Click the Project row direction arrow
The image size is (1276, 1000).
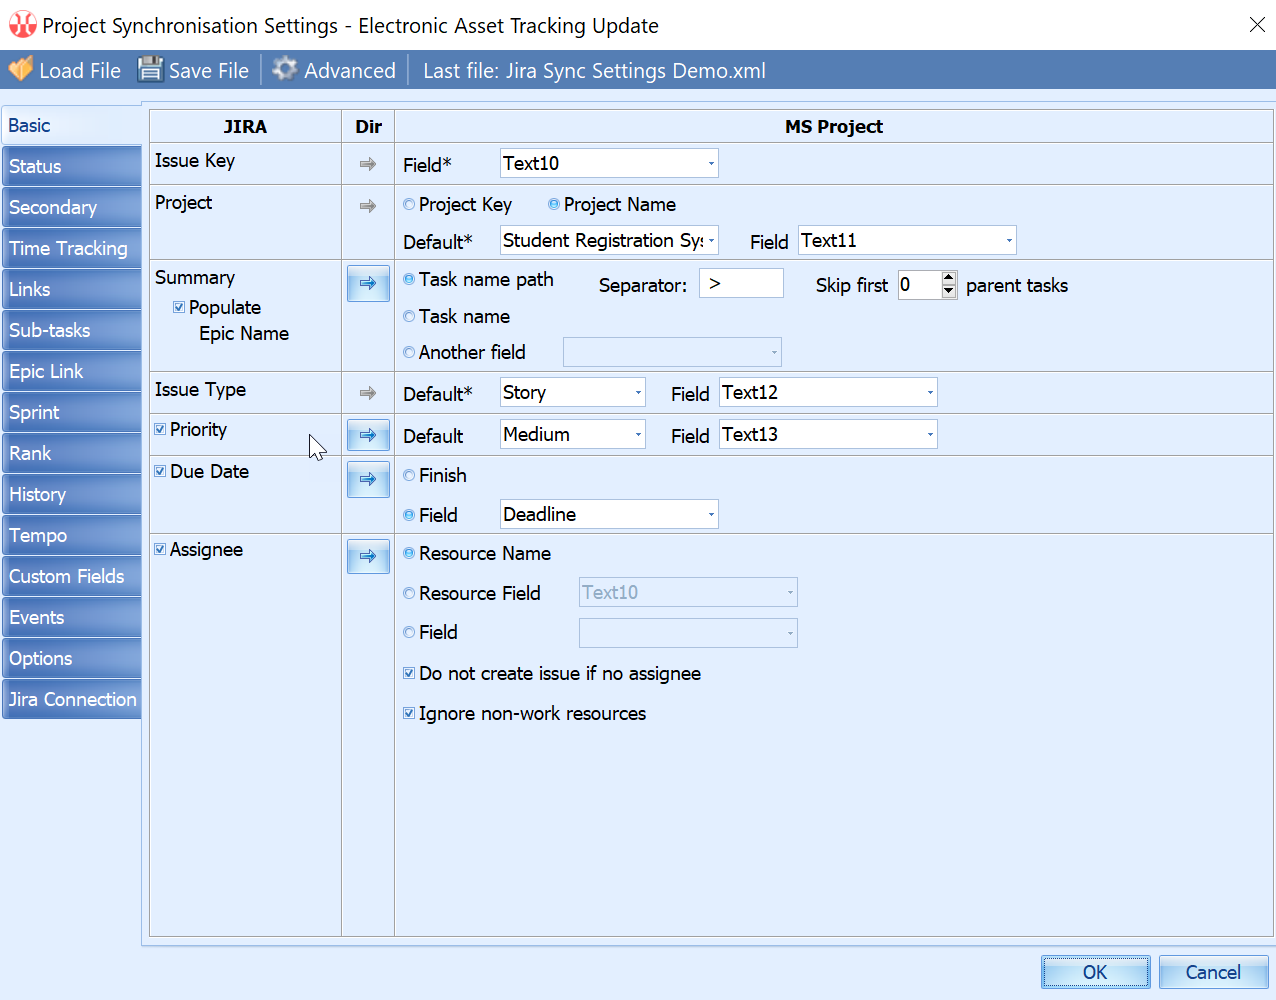point(368,206)
